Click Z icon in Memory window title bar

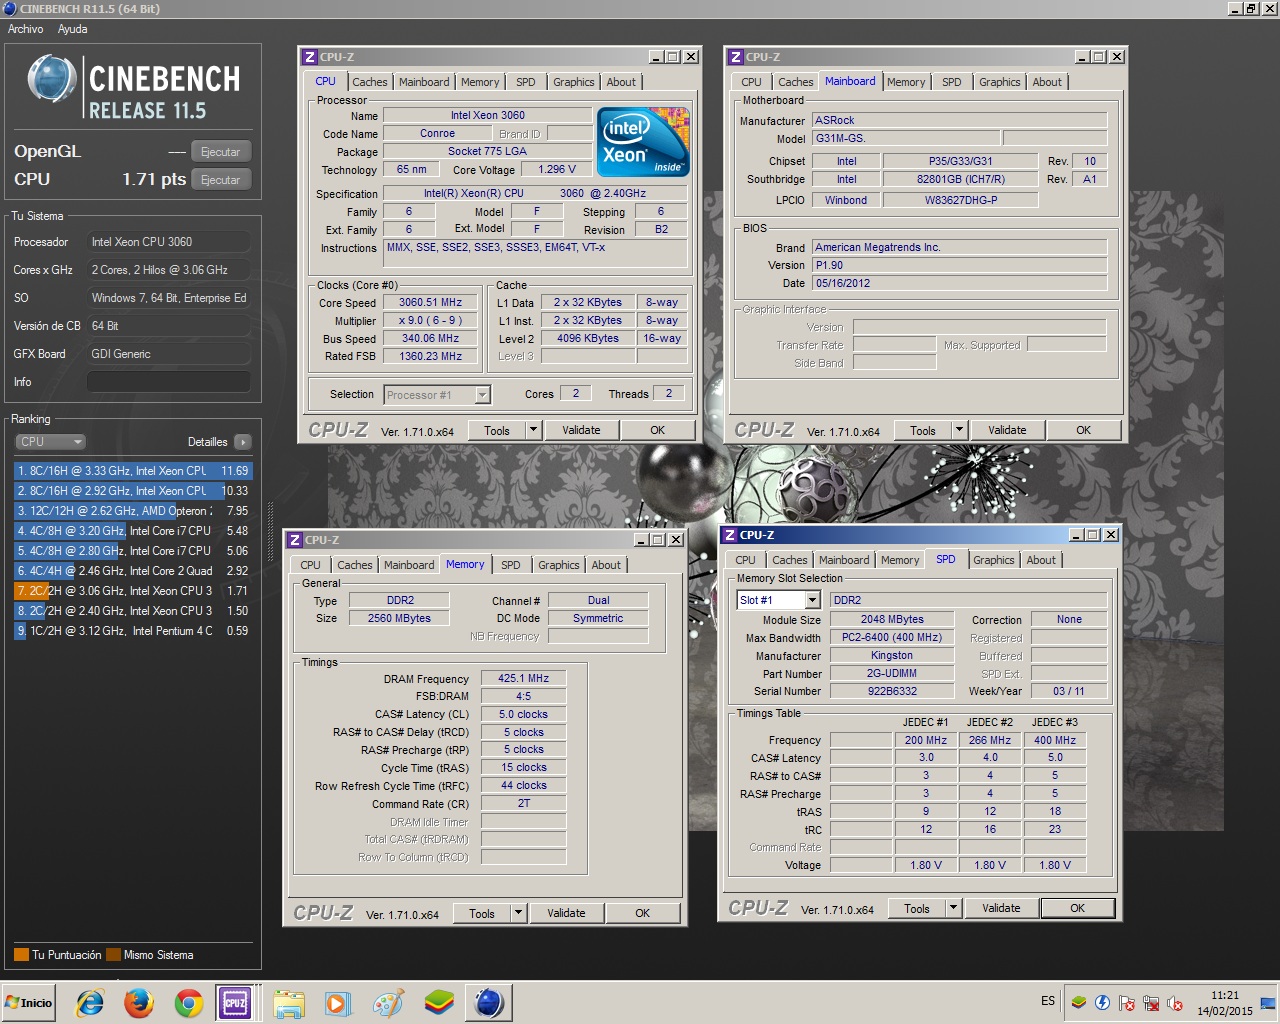tap(295, 540)
